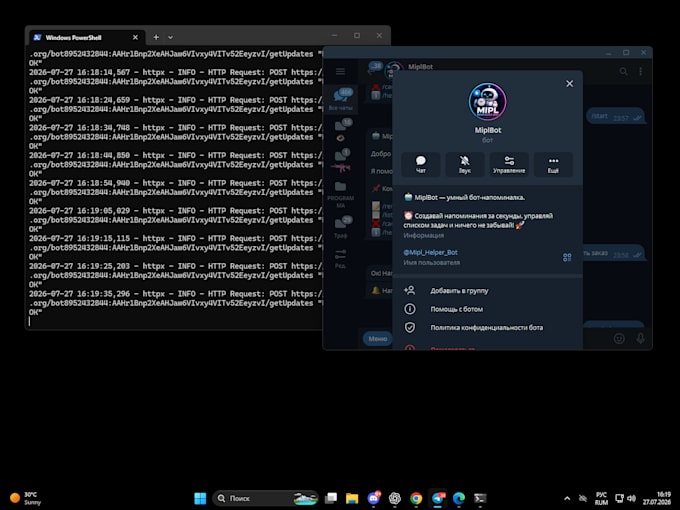This screenshot has width=680, height=510.
Task: Click the microphone voice message icon
Action: coord(641,338)
